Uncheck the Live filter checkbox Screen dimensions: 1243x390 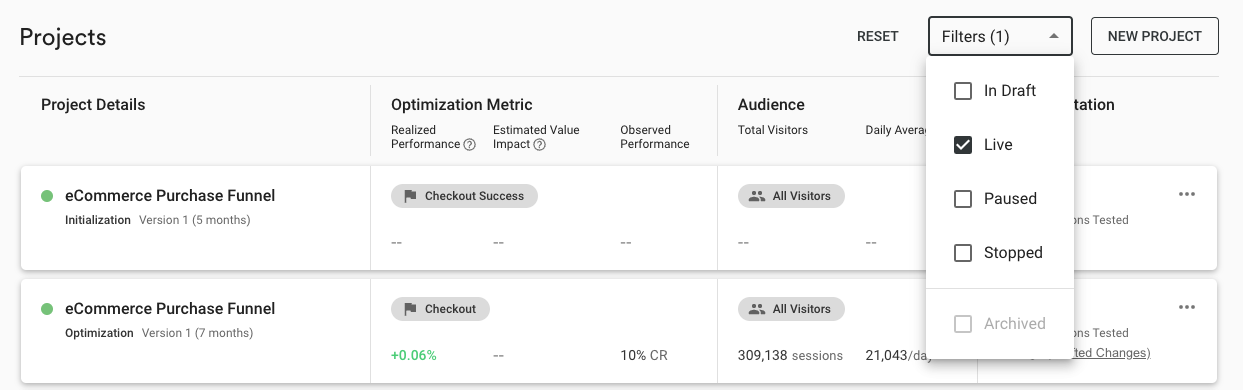pos(963,145)
